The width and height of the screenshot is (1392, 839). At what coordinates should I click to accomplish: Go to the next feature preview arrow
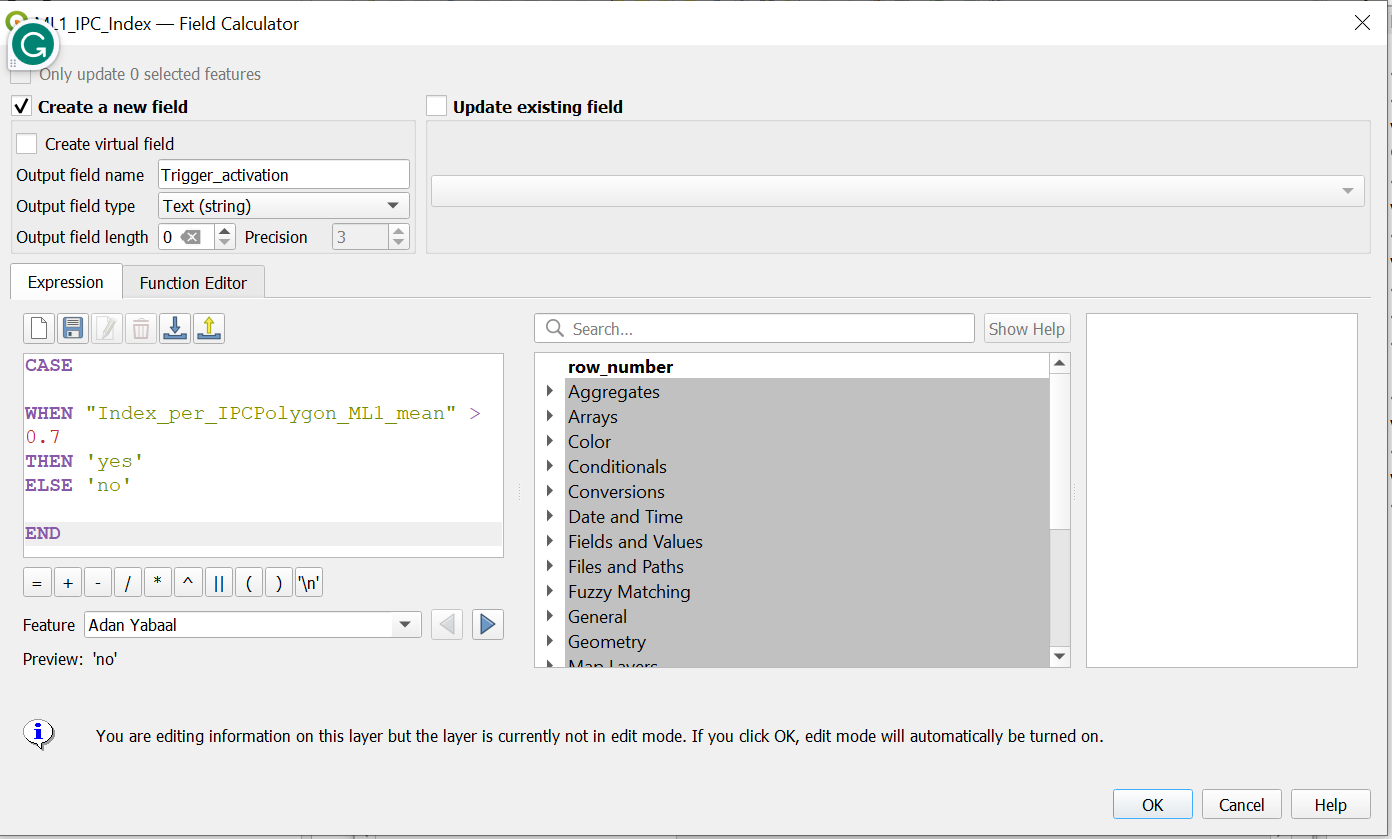pyautogui.click(x=487, y=625)
